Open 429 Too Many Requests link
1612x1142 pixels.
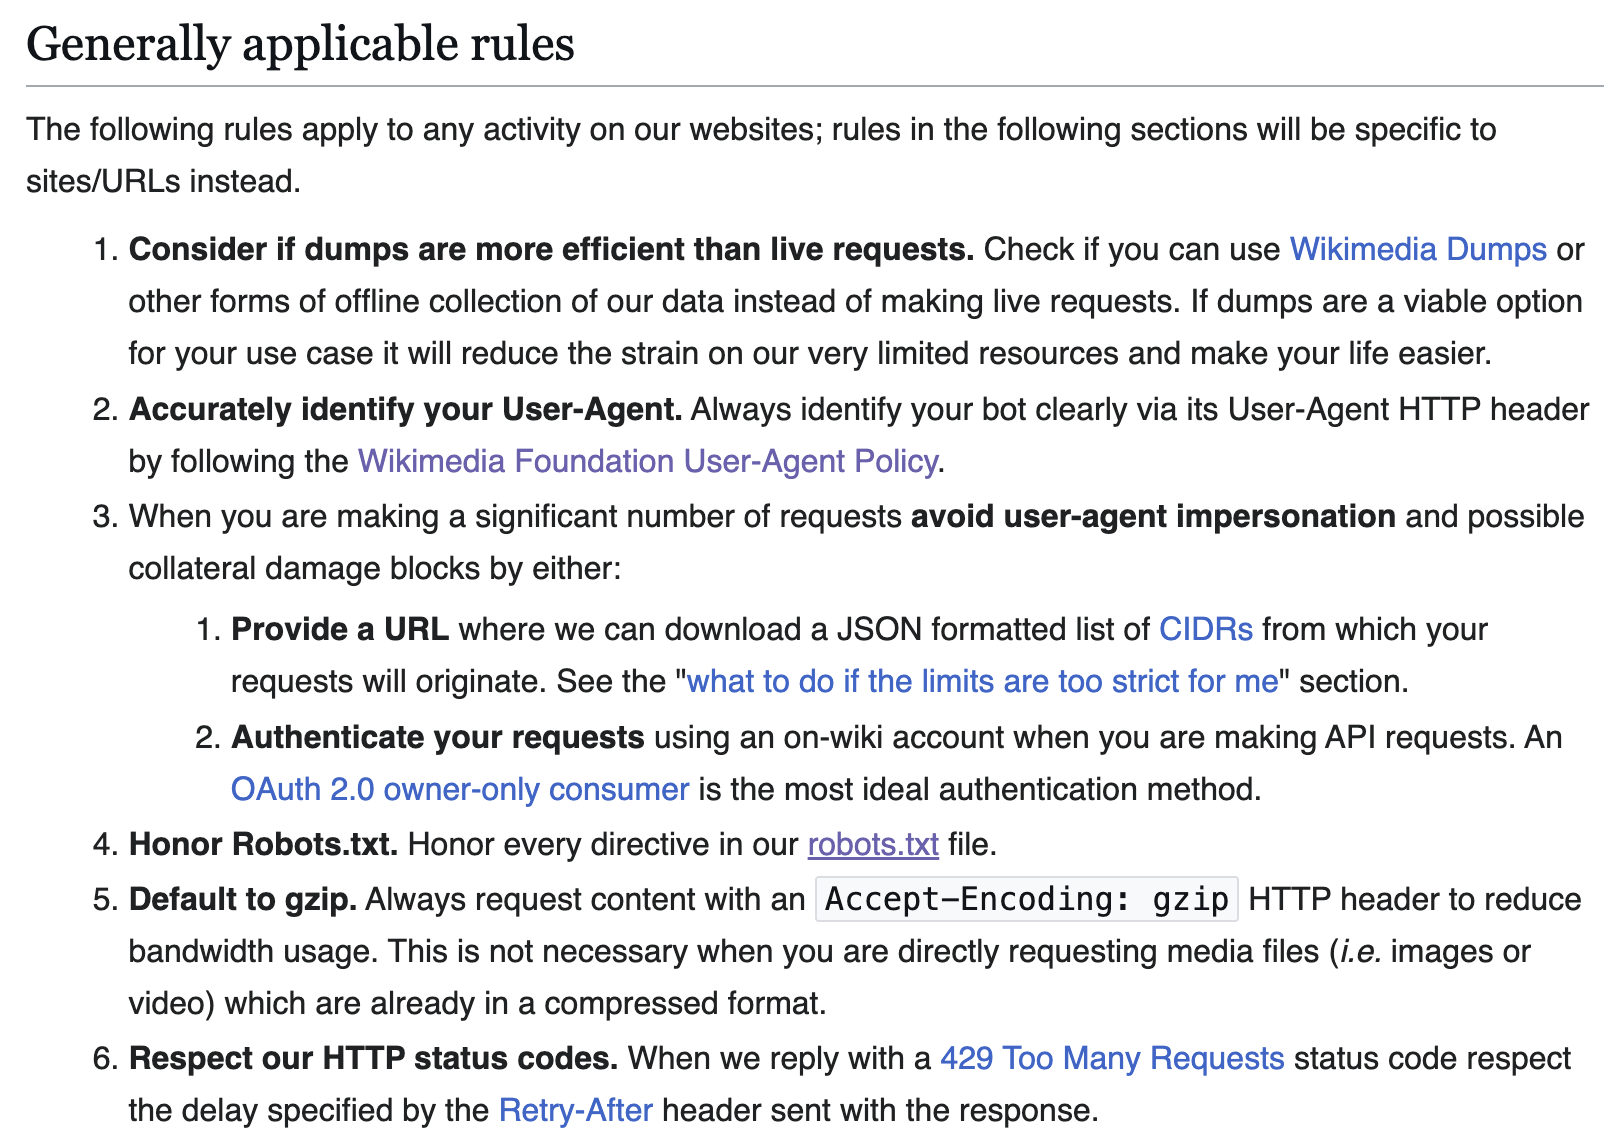(1112, 1058)
